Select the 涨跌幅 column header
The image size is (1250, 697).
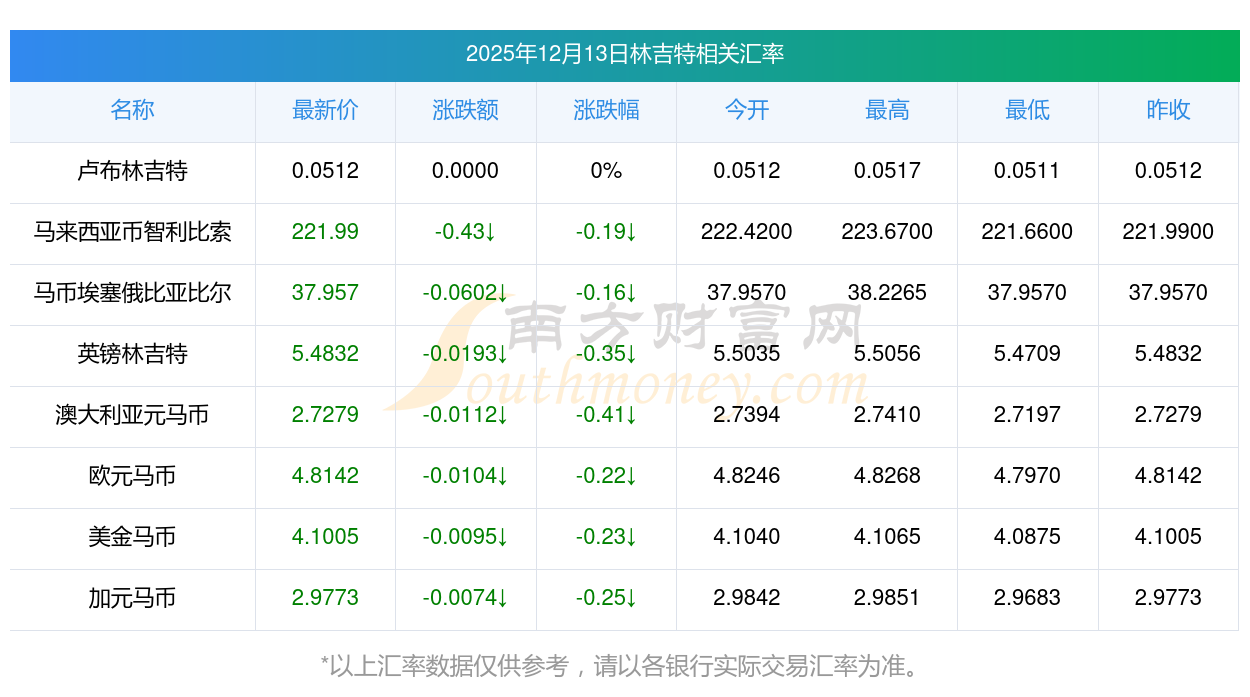pyautogui.click(x=606, y=111)
